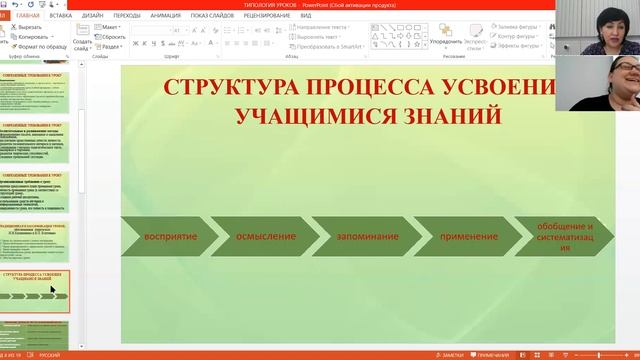Open Заливка фигуры fill color
This screenshot has width=640, height=360.
coord(516,27)
